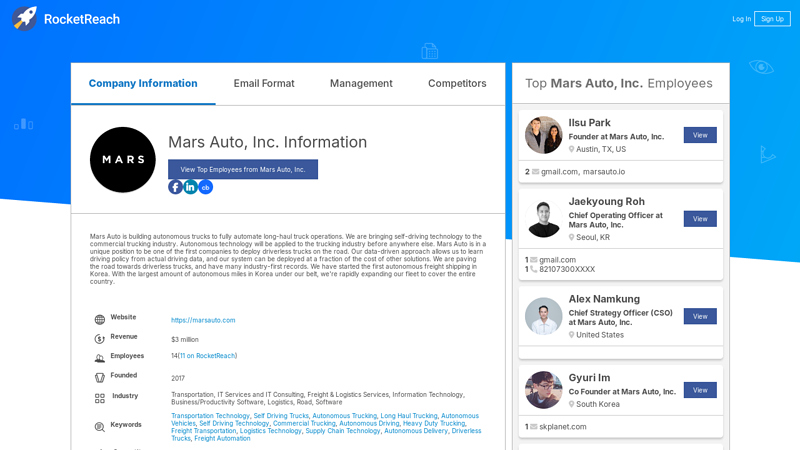Click the dollar icon beside Revenue

pyautogui.click(x=99, y=339)
